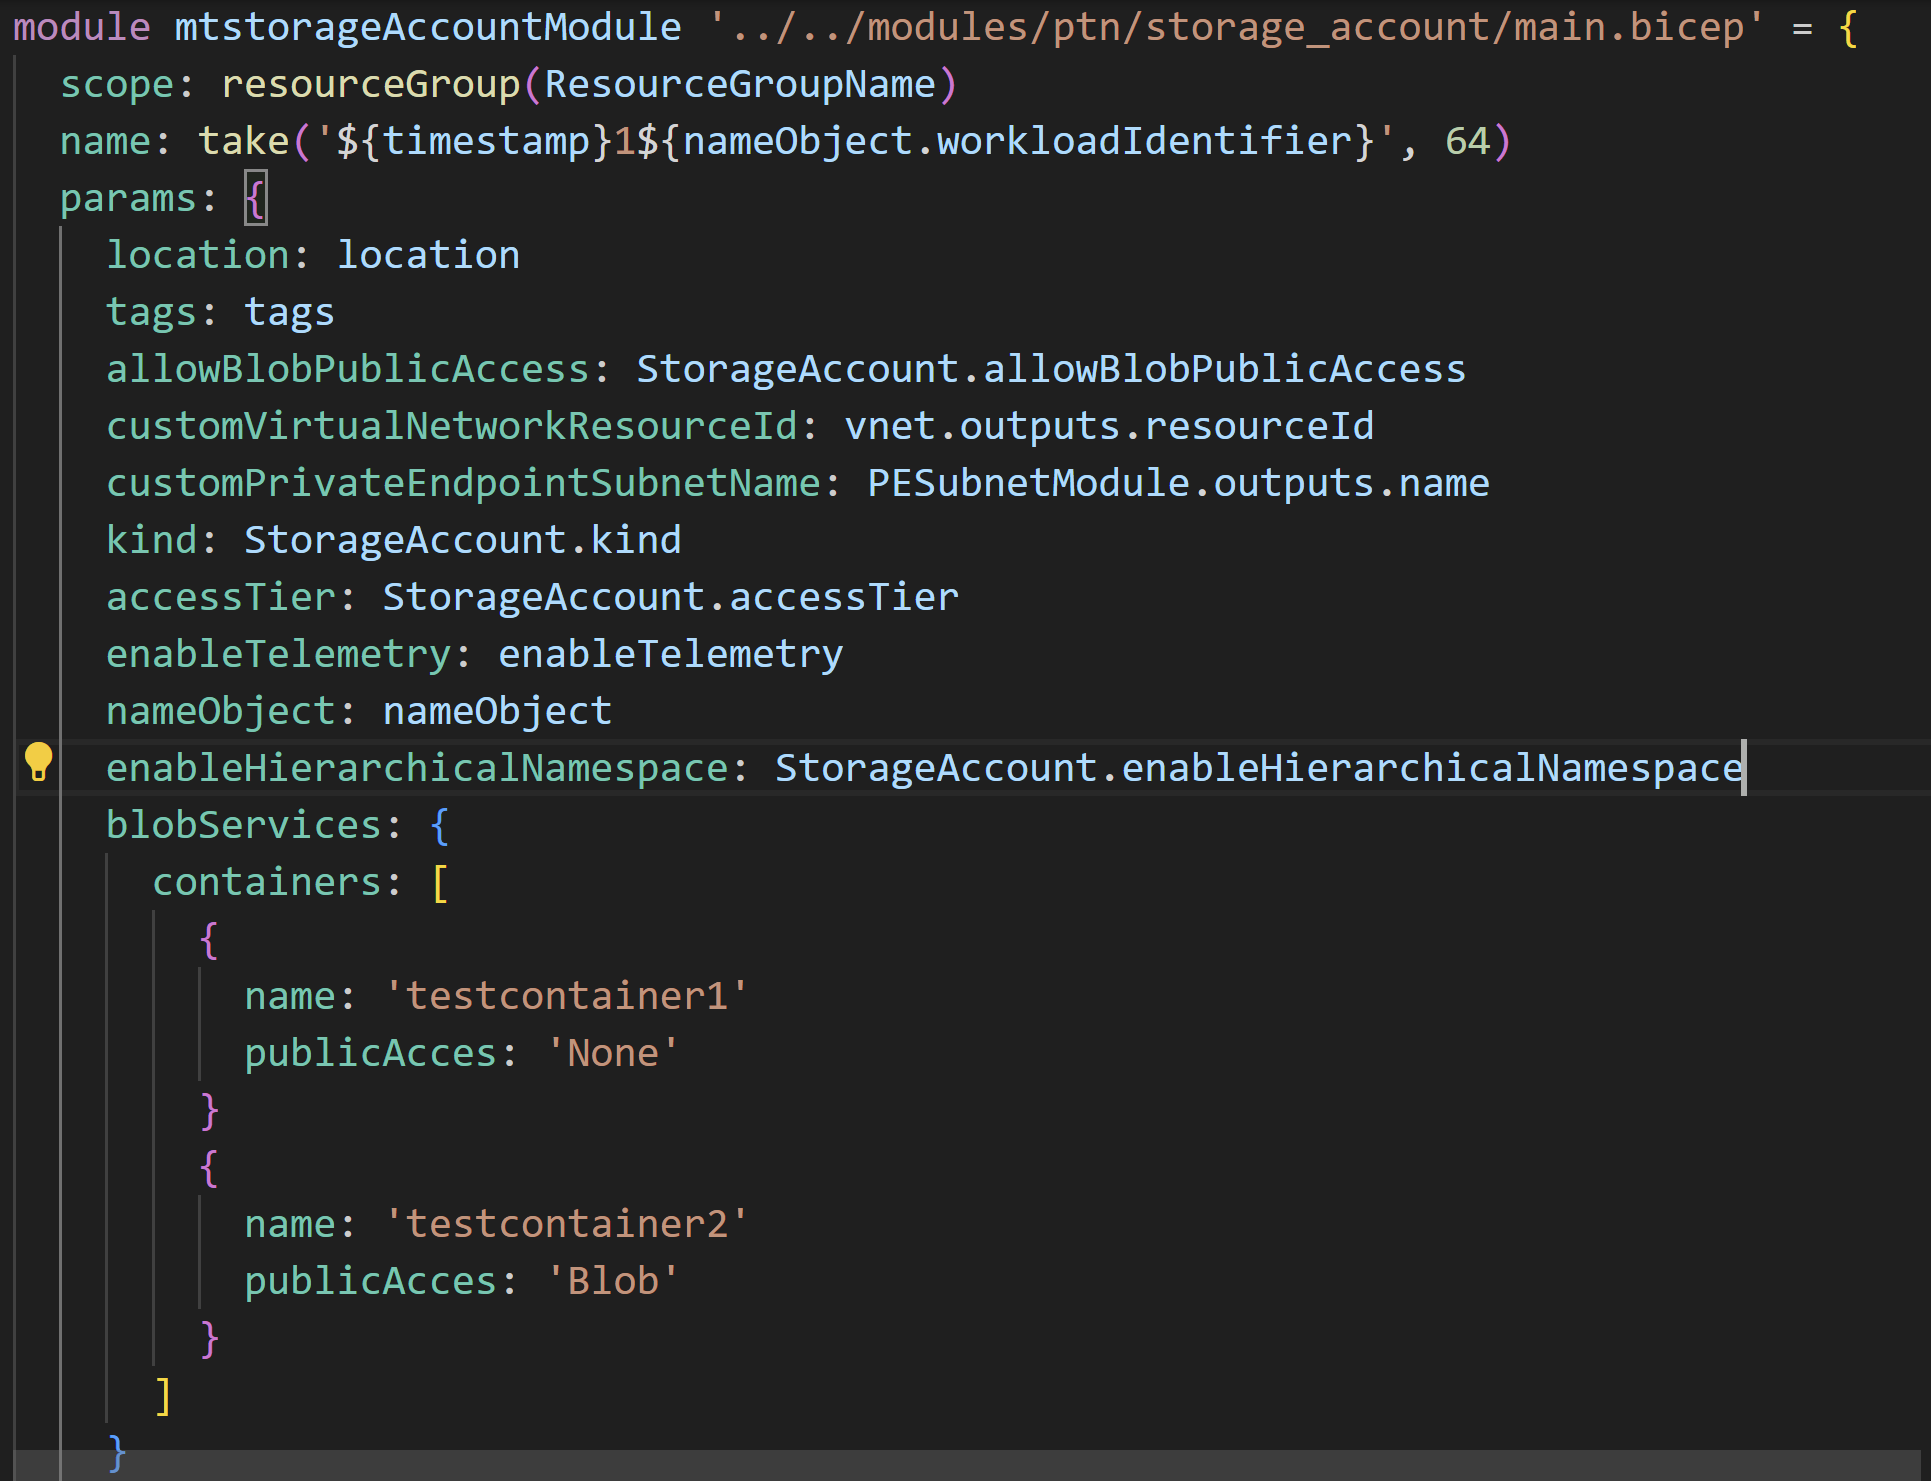Click the highlighted params opening brace
The height and width of the screenshot is (1481, 1931).
click(x=256, y=197)
